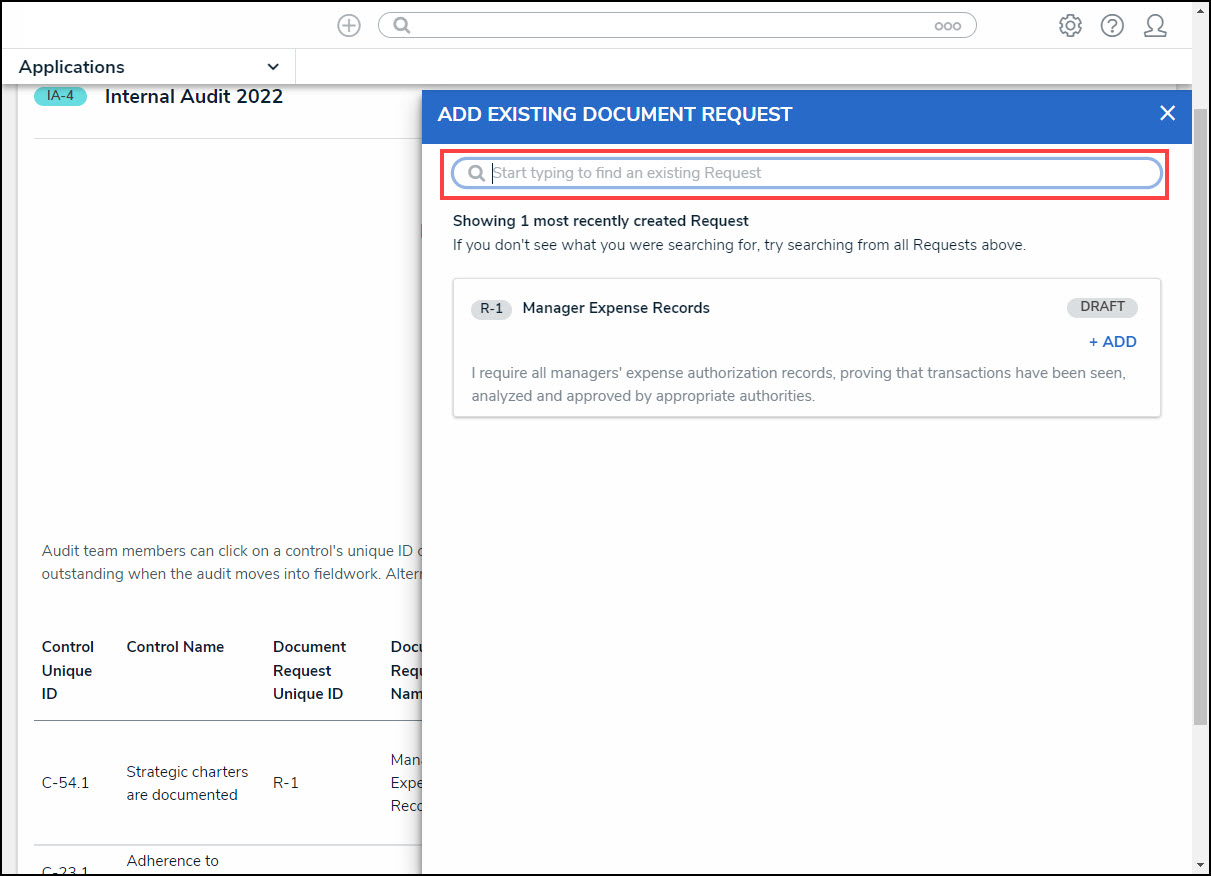The height and width of the screenshot is (876, 1211).
Task: Click the Strategic charters are documented cell
Action: pyautogui.click(x=187, y=783)
